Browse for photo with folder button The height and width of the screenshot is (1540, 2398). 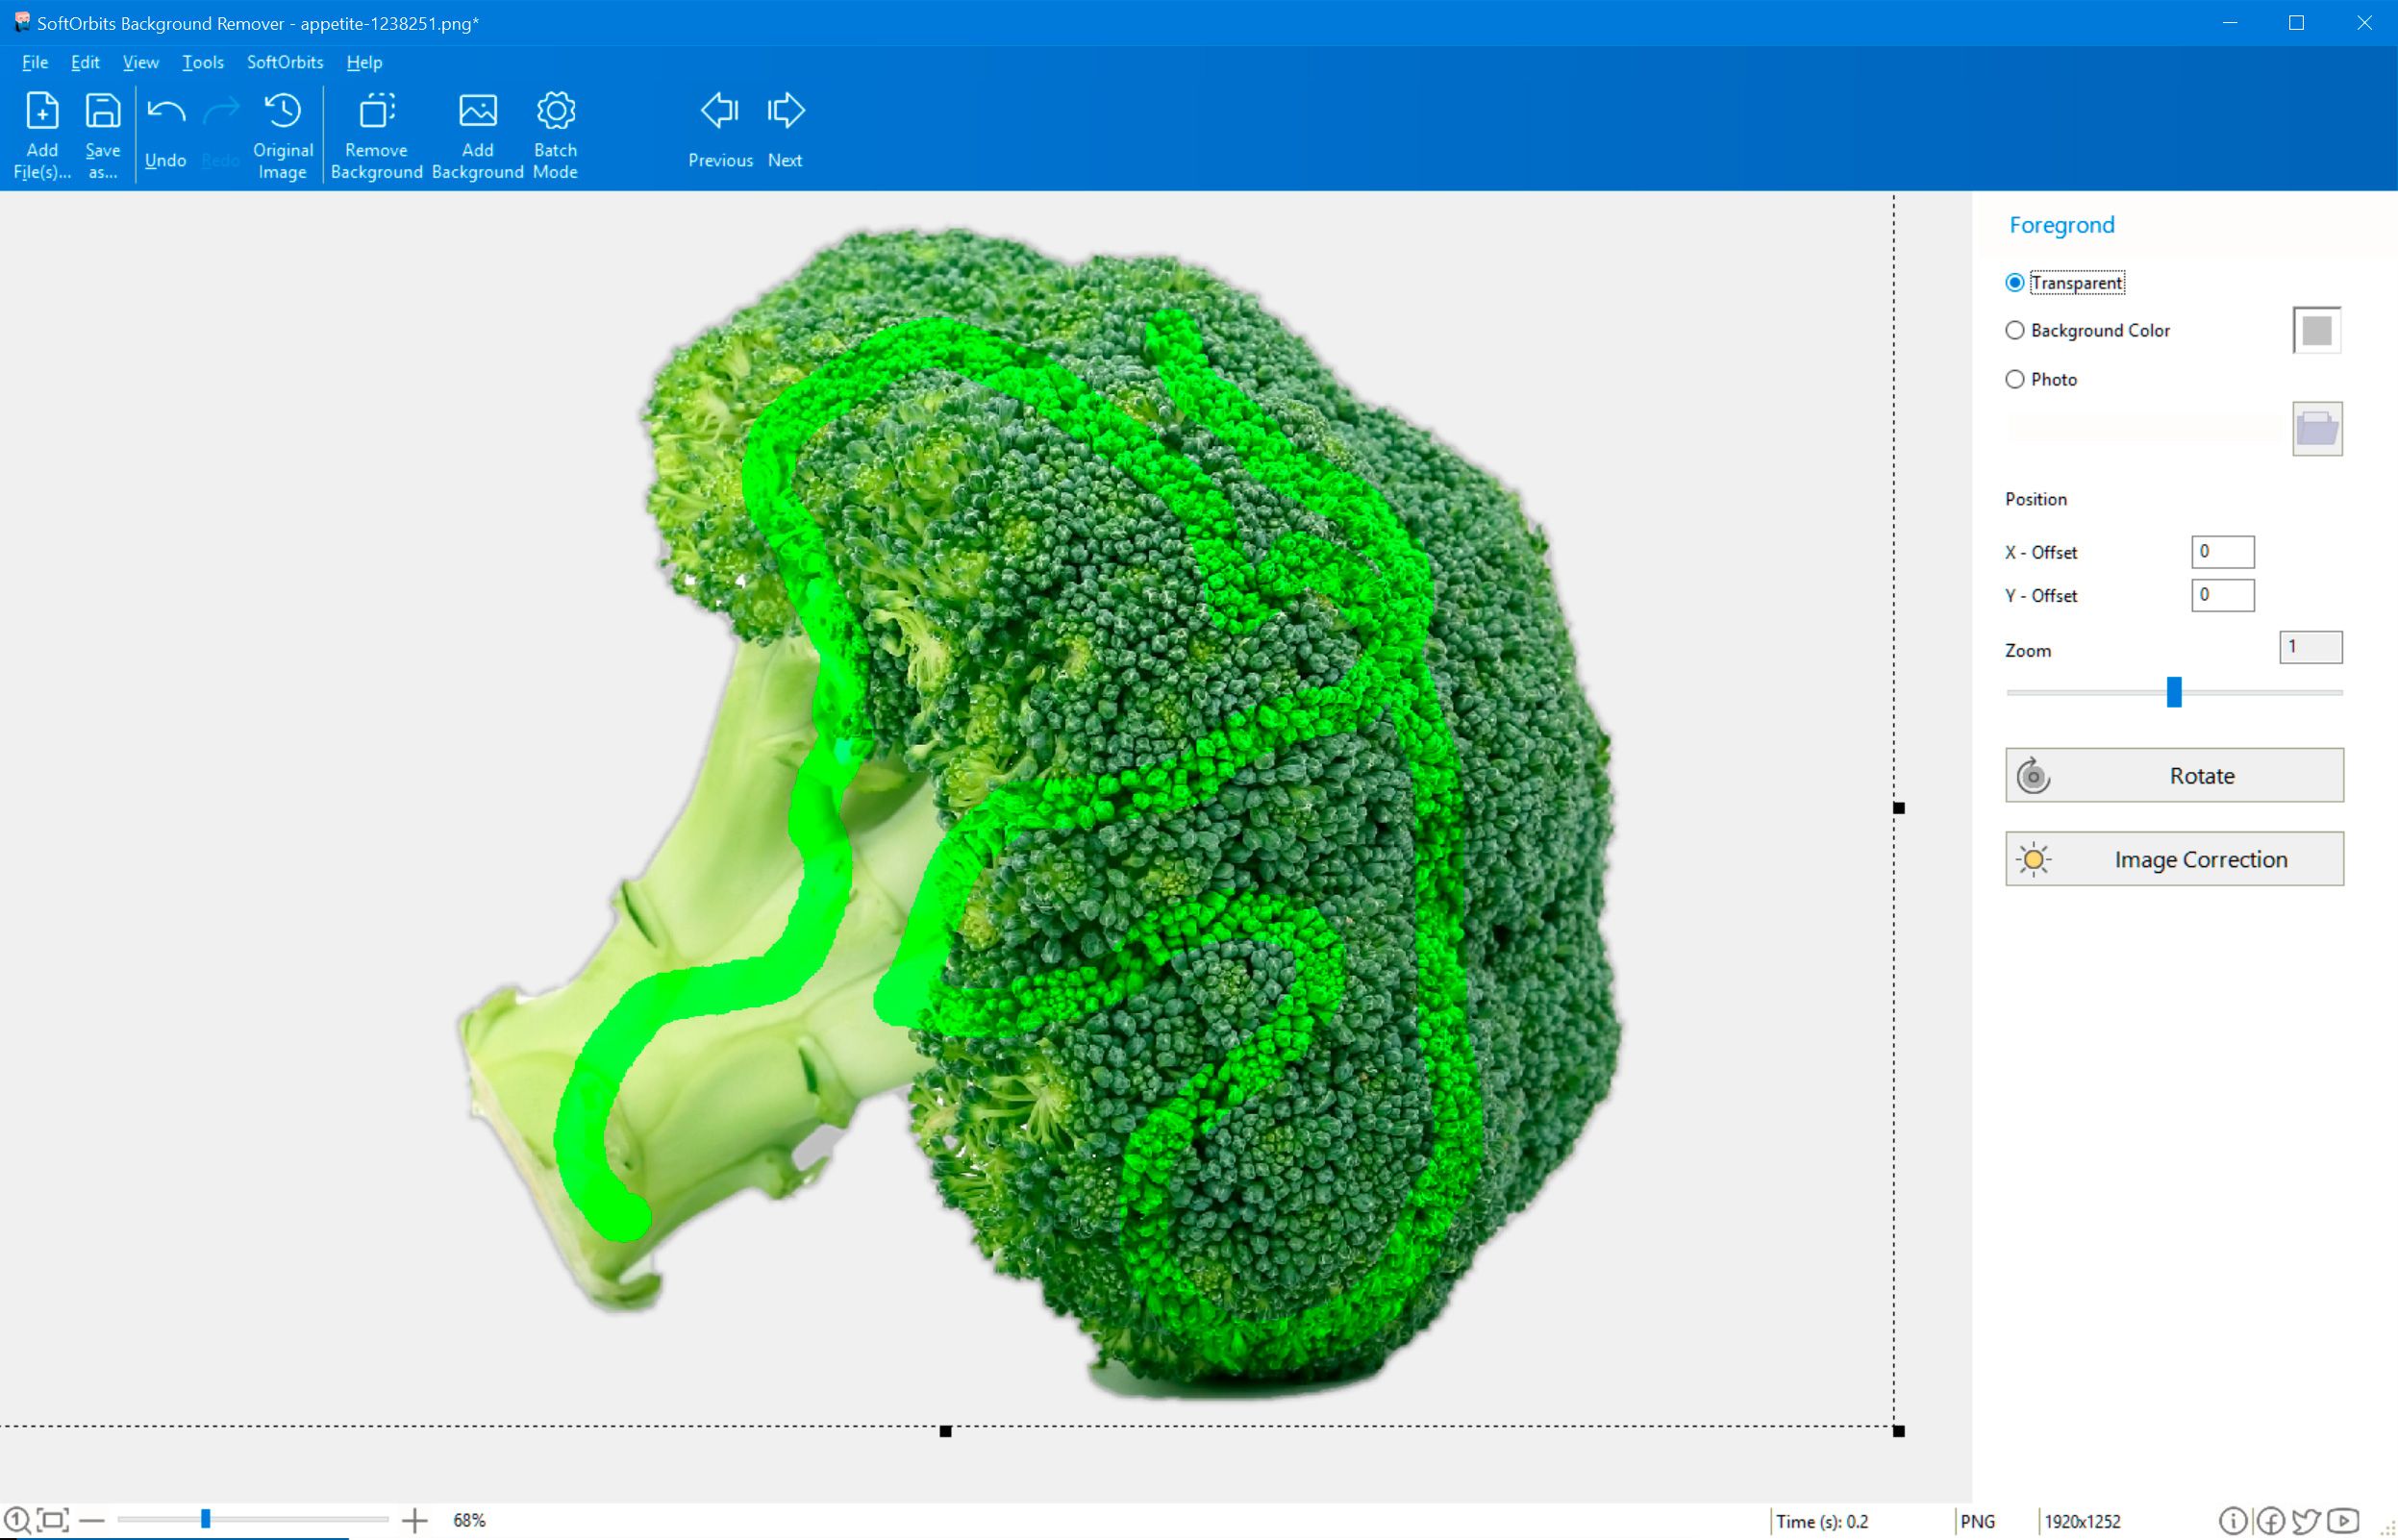[x=2316, y=429]
